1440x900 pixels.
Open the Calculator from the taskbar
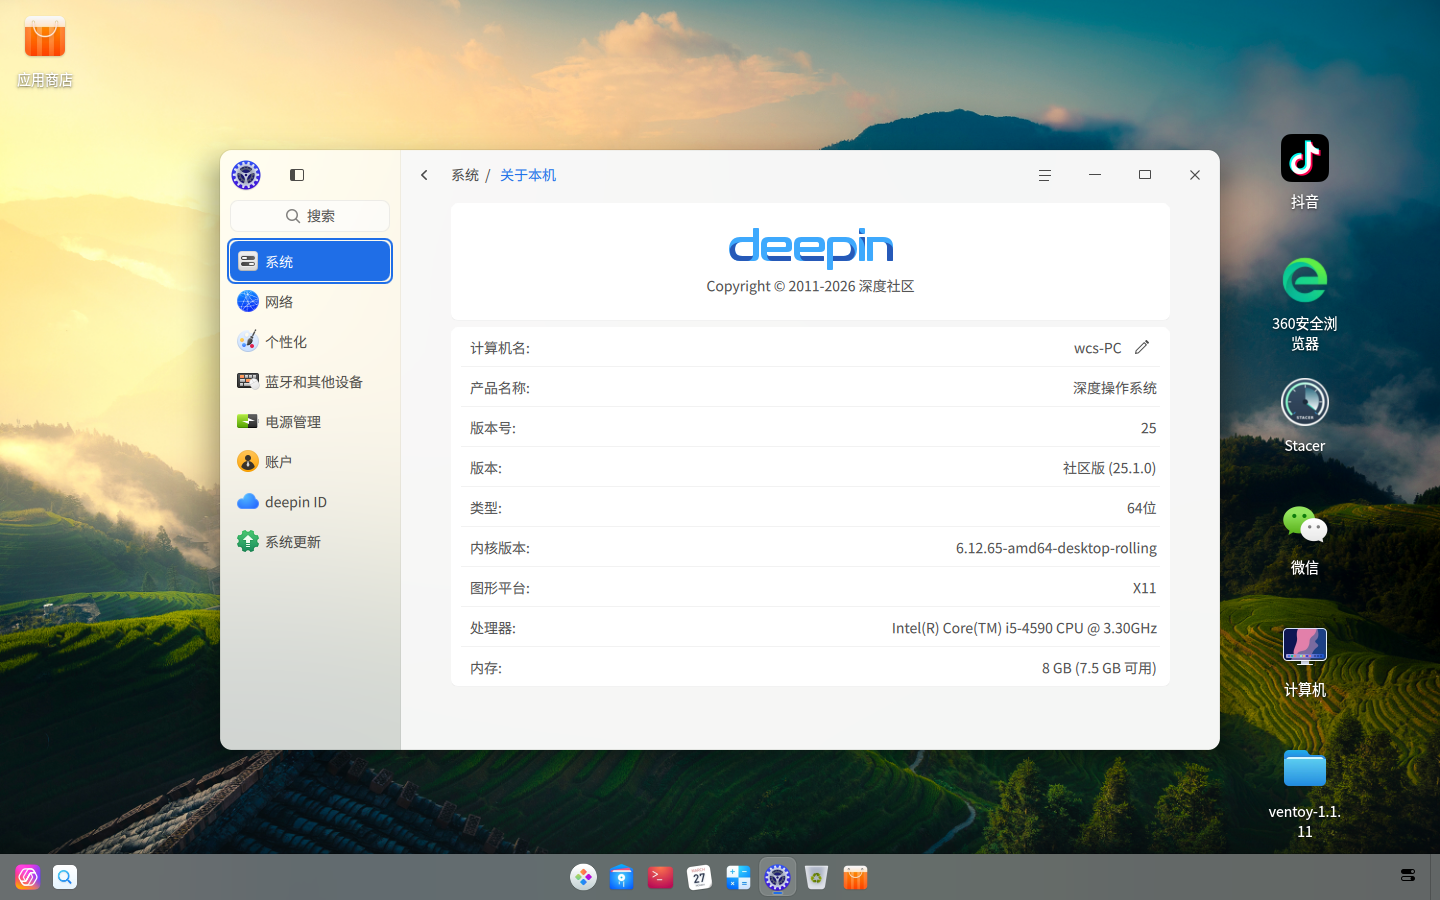(x=738, y=877)
